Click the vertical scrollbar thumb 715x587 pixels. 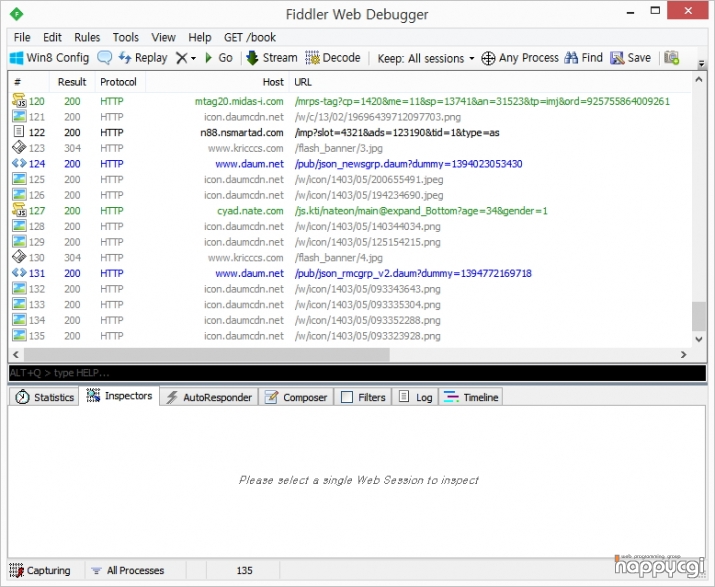tap(699, 316)
